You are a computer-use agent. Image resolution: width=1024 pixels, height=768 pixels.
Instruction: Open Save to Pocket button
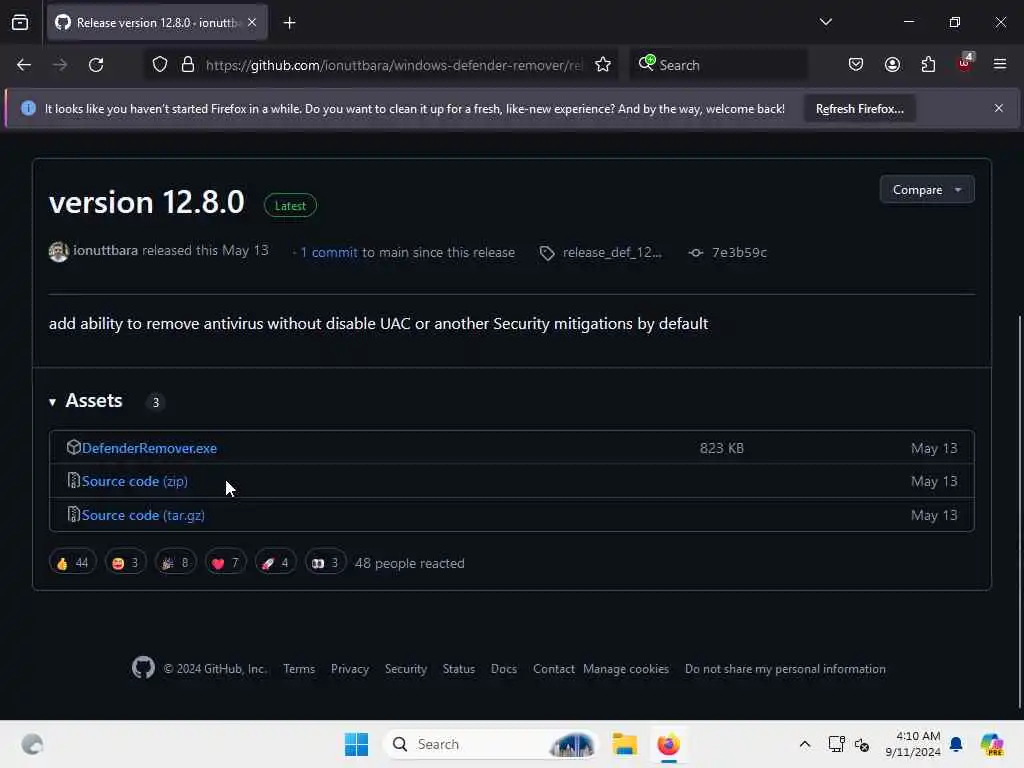(x=856, y=65)
